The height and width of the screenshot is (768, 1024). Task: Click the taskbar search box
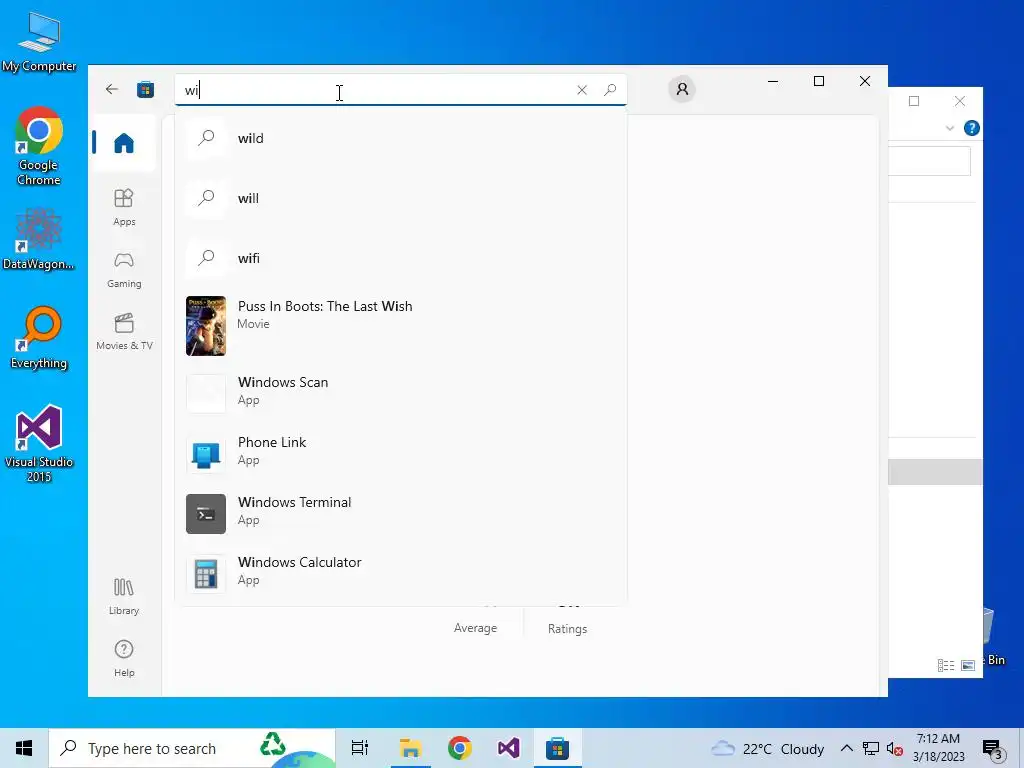192,748
